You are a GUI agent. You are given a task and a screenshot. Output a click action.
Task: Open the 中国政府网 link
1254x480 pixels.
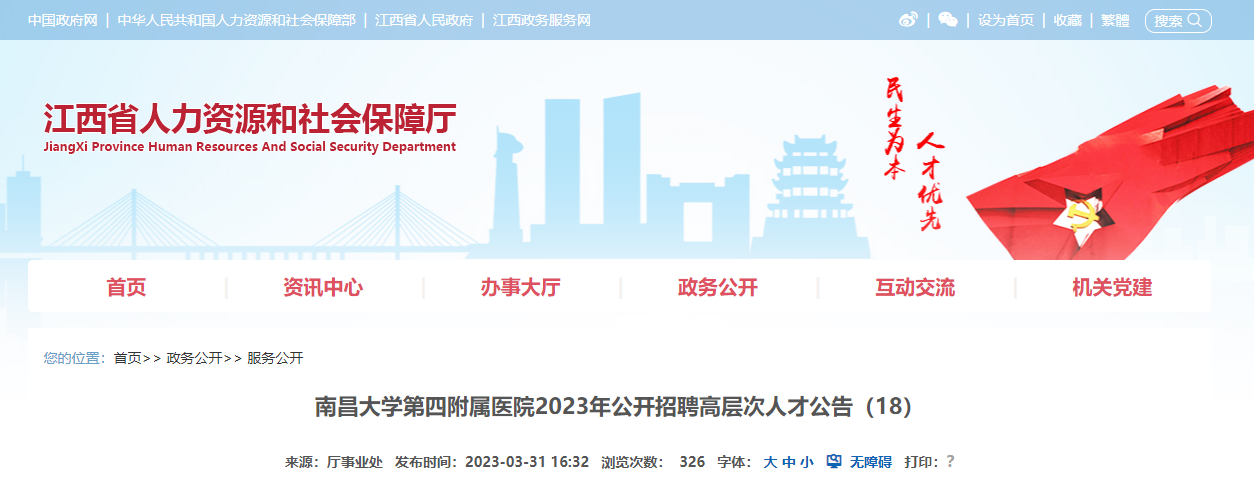[x=62, y=20]
